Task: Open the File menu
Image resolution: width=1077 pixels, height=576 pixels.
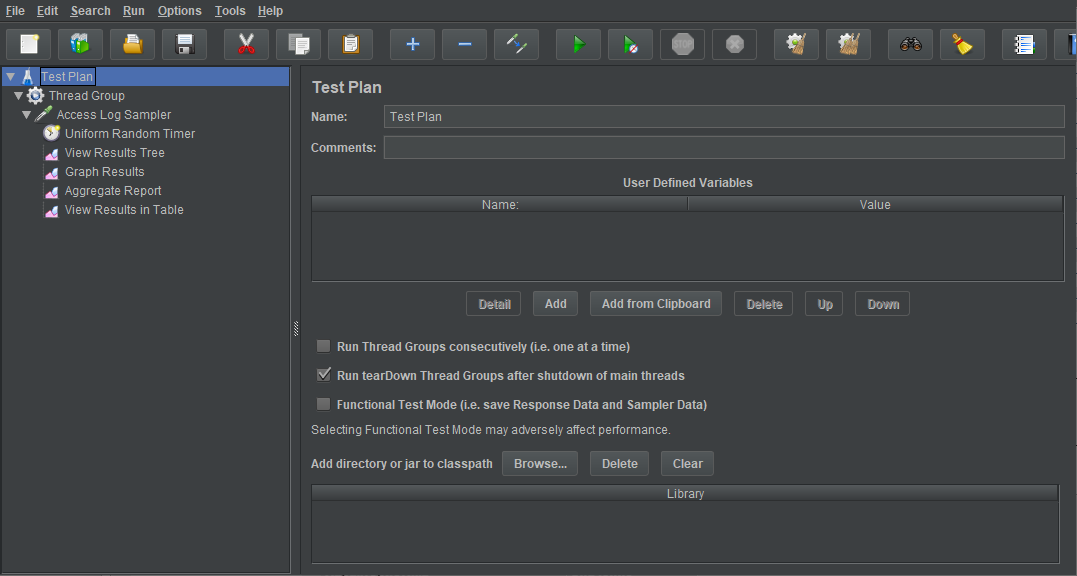Action: click(15, 11)
